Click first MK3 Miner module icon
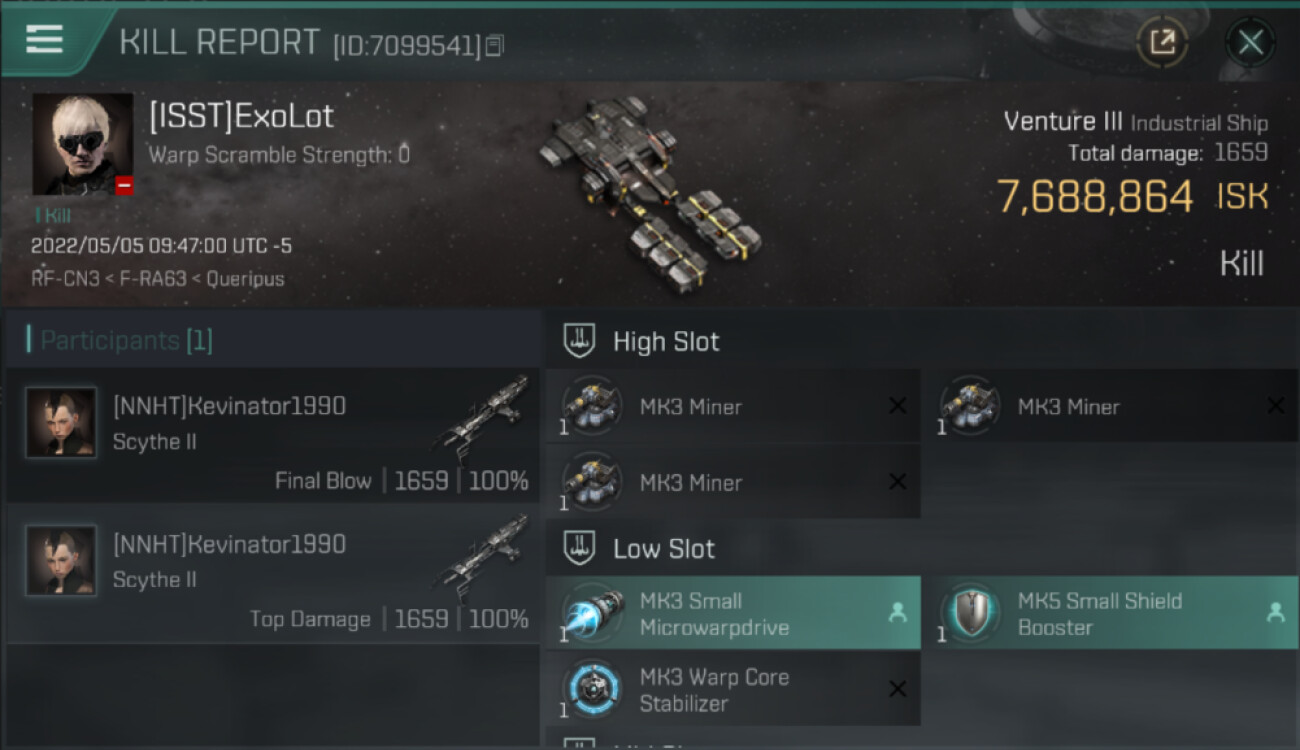This screenshot has height=750, width=1300. 592,406
